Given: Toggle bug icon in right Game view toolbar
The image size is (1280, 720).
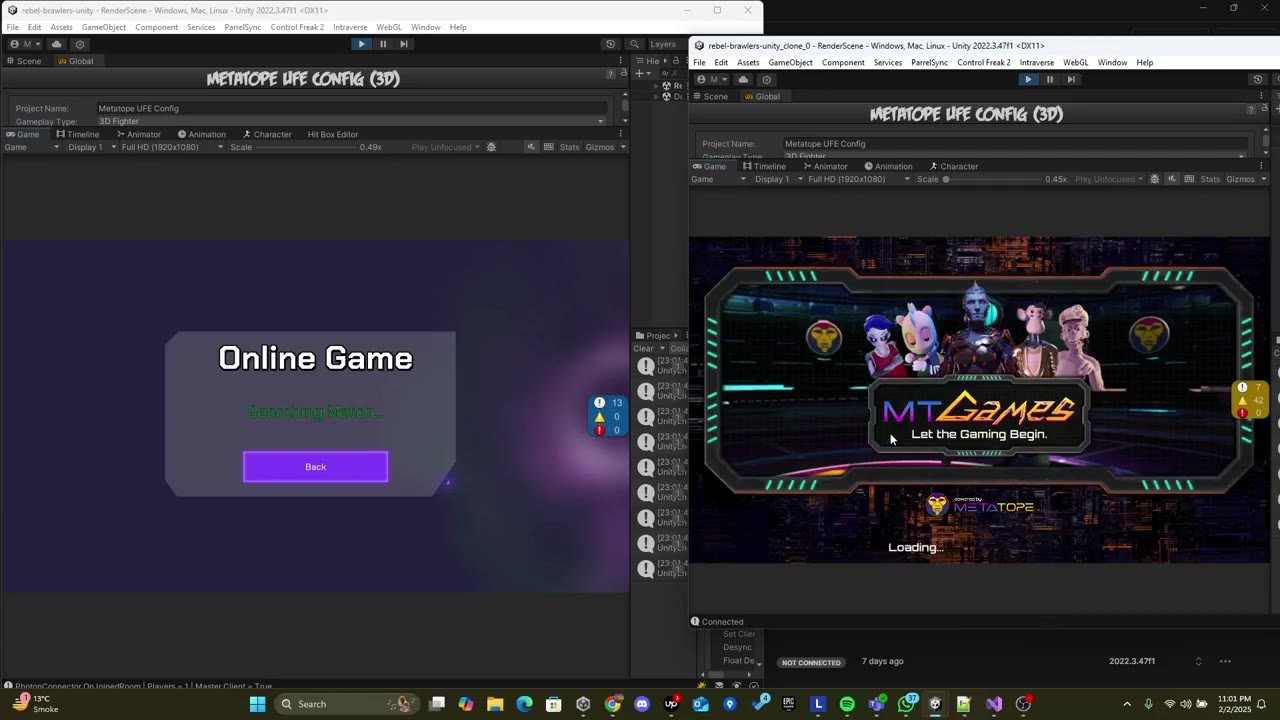Looking at the screenshot, I should (1155, 179).
